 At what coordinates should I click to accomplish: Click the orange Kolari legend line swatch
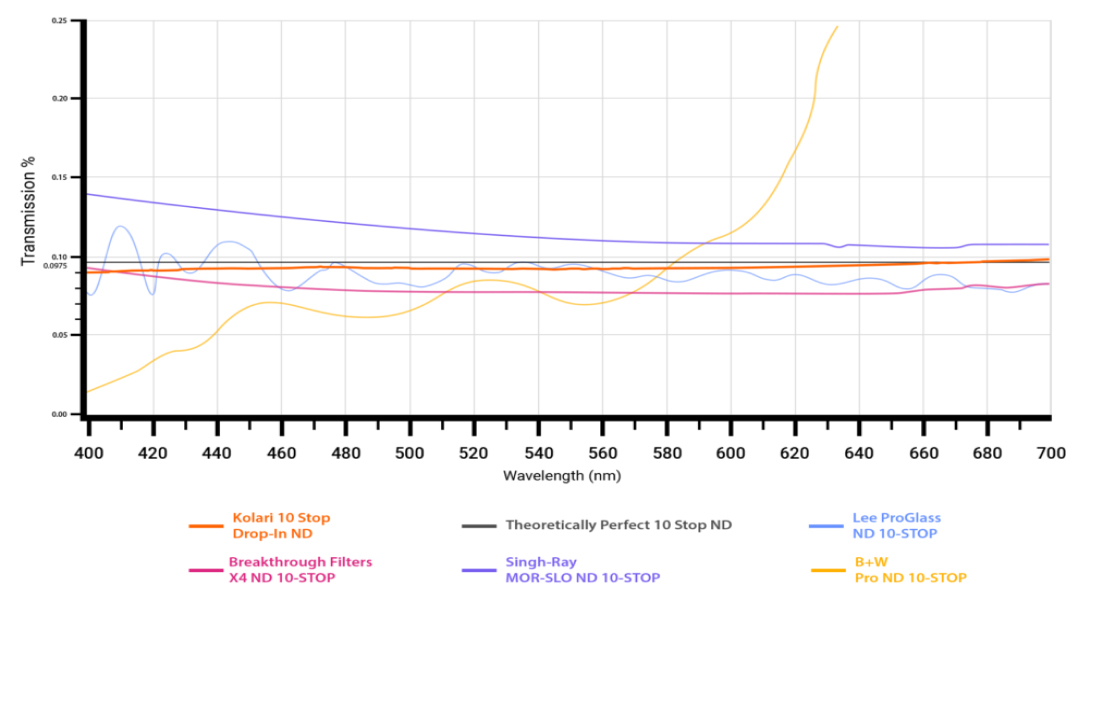pyautogui.click(x=206, y=526)
